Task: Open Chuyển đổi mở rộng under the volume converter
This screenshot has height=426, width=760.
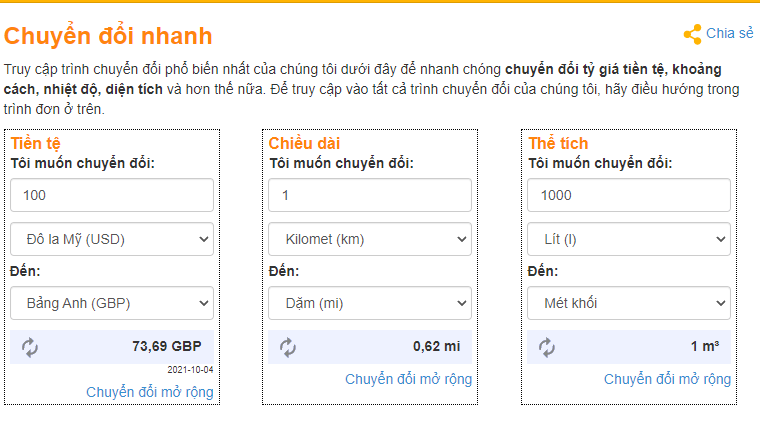Action: [x=667, y=379]
